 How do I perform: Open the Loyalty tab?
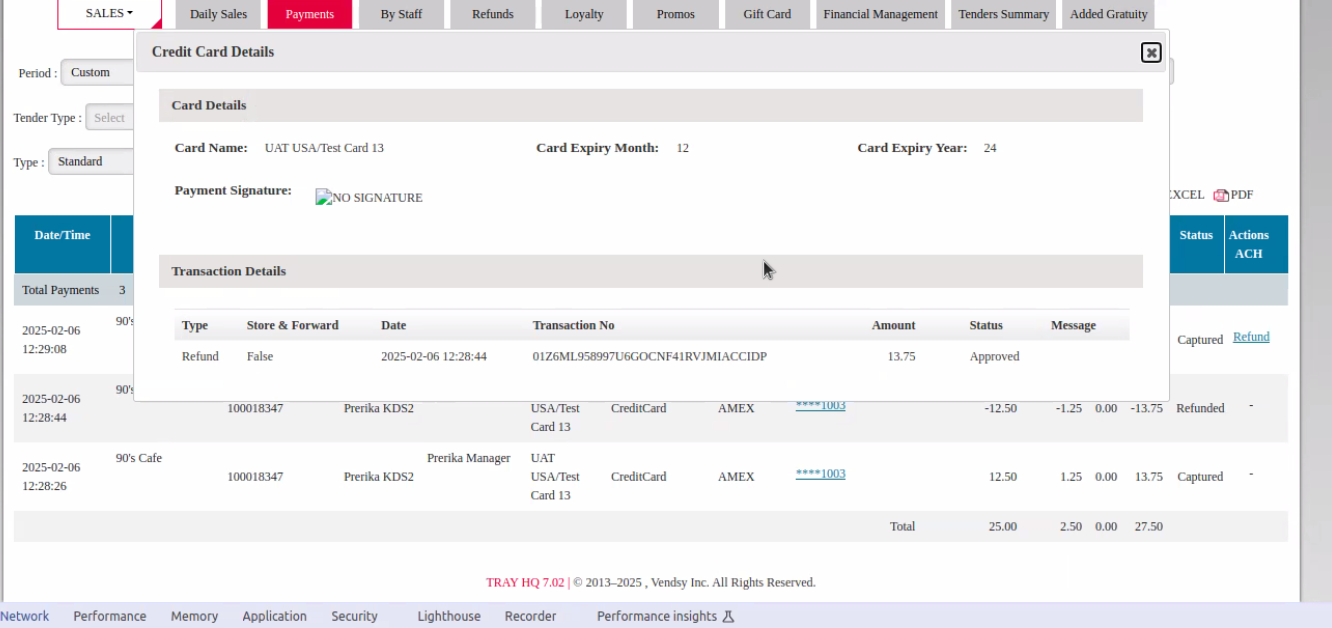584,14
